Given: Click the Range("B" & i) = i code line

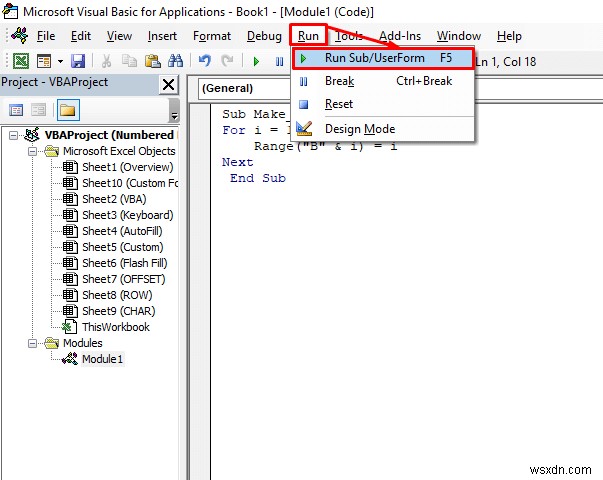Looking at the screenshot, I should (325, 147).
